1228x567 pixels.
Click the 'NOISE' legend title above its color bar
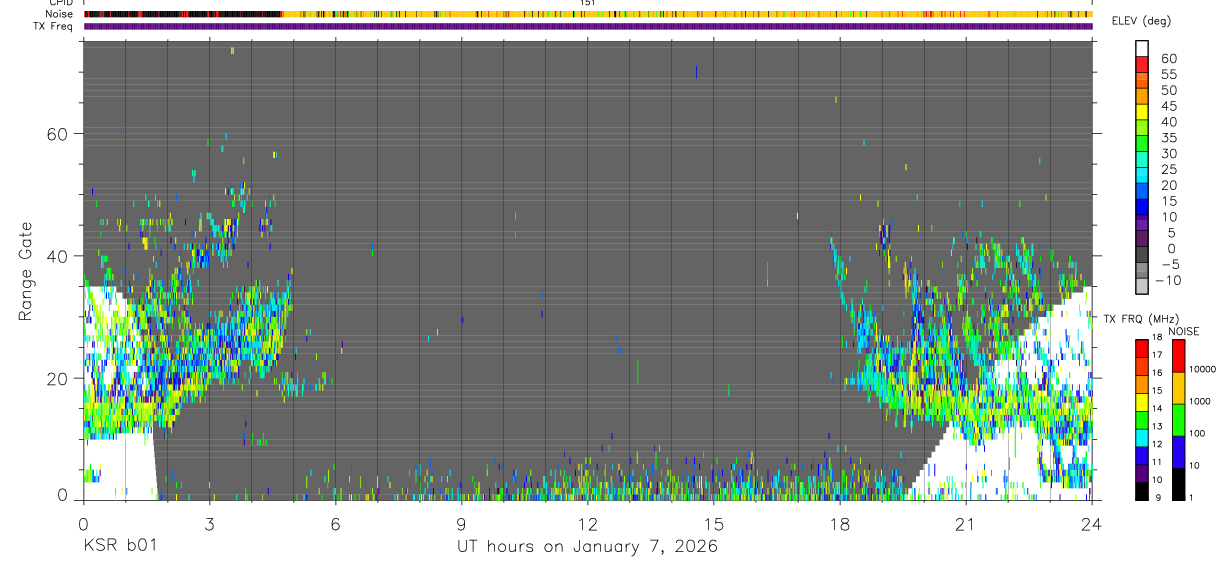click(1184, 331)
